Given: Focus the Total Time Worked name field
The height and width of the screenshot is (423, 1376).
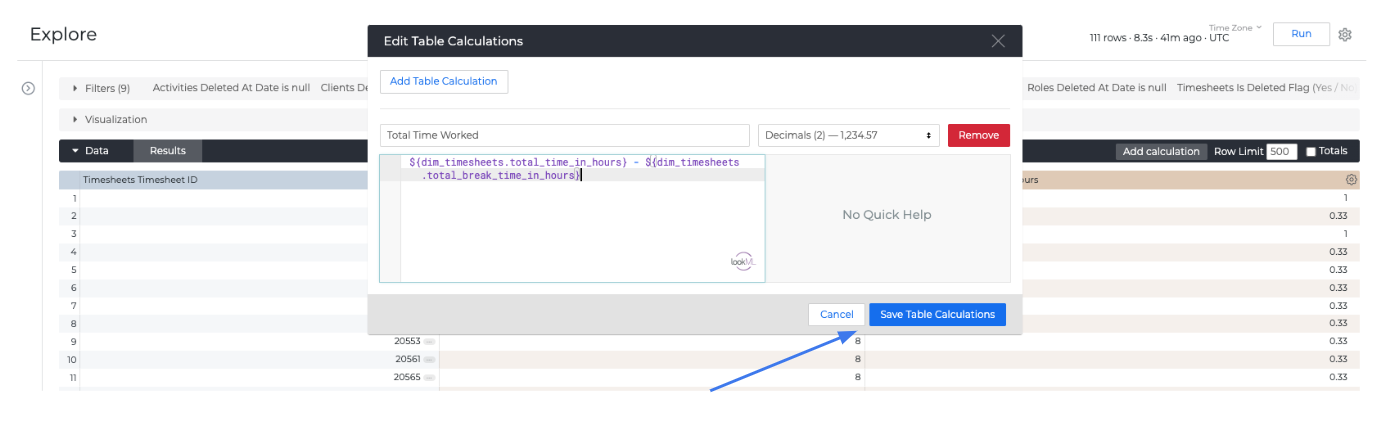Looking at the screenshot, I should 564,135.
